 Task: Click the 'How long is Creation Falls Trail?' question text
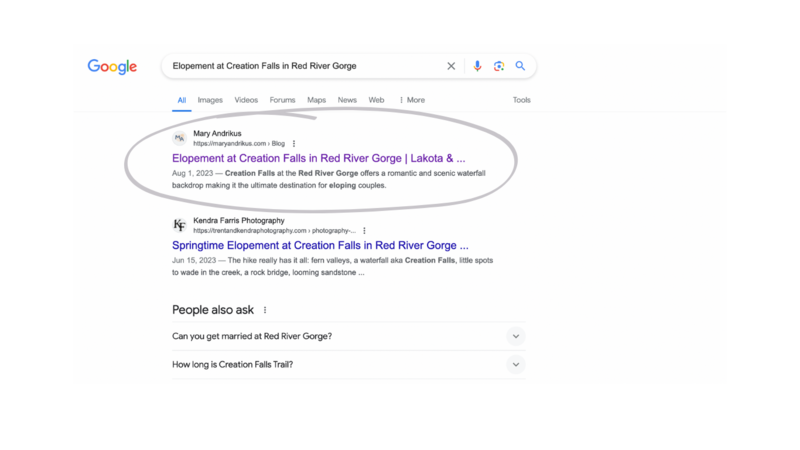click(233, 365)
